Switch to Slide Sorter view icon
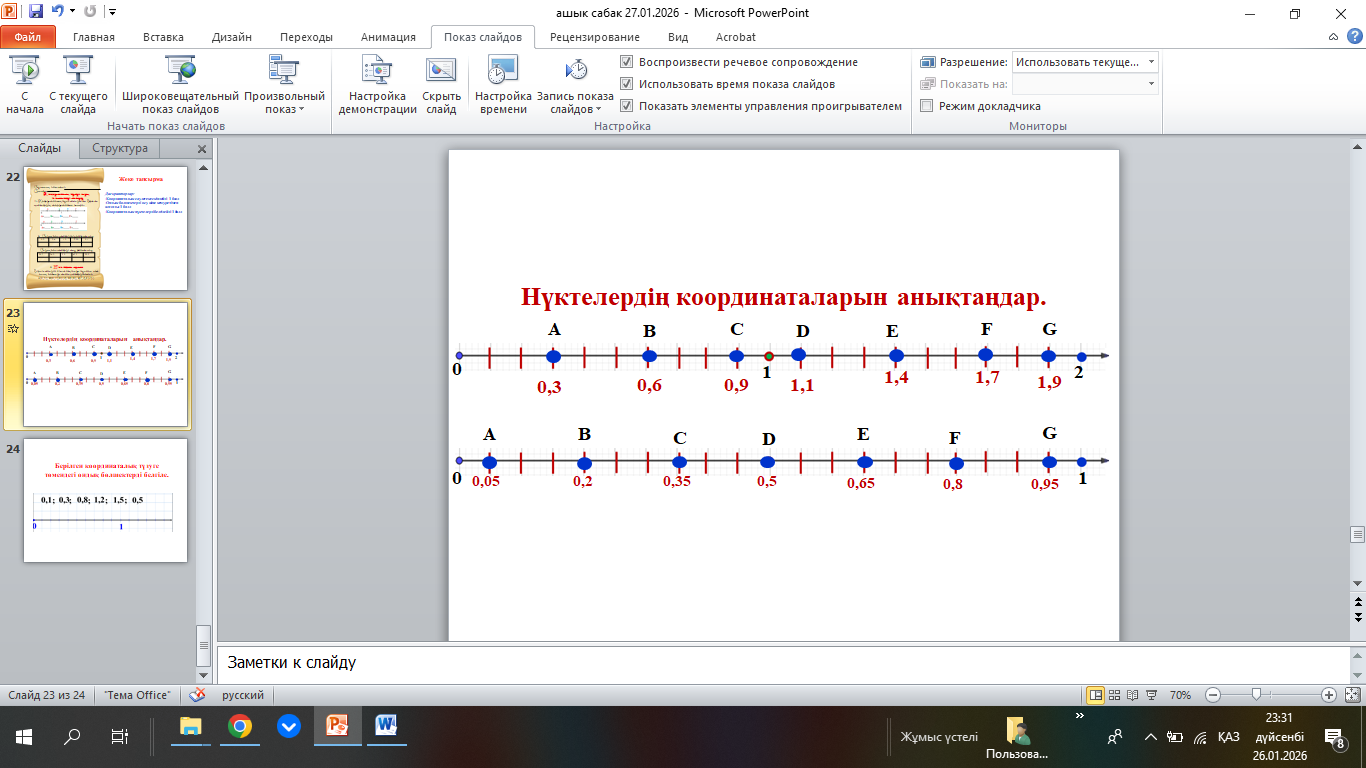Viewport: 1366px width, 768px height. tap(1115, 695)
